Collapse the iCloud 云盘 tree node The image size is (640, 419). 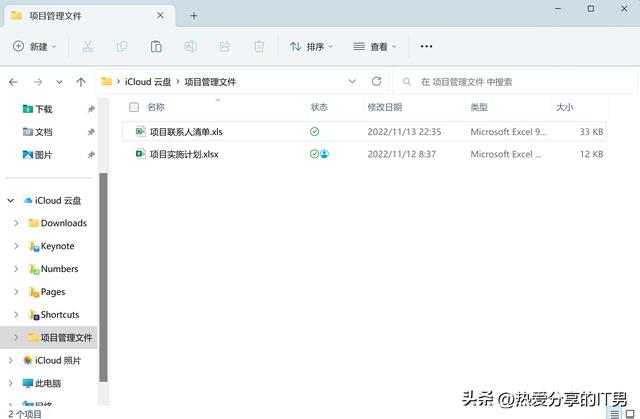(11, 200)
